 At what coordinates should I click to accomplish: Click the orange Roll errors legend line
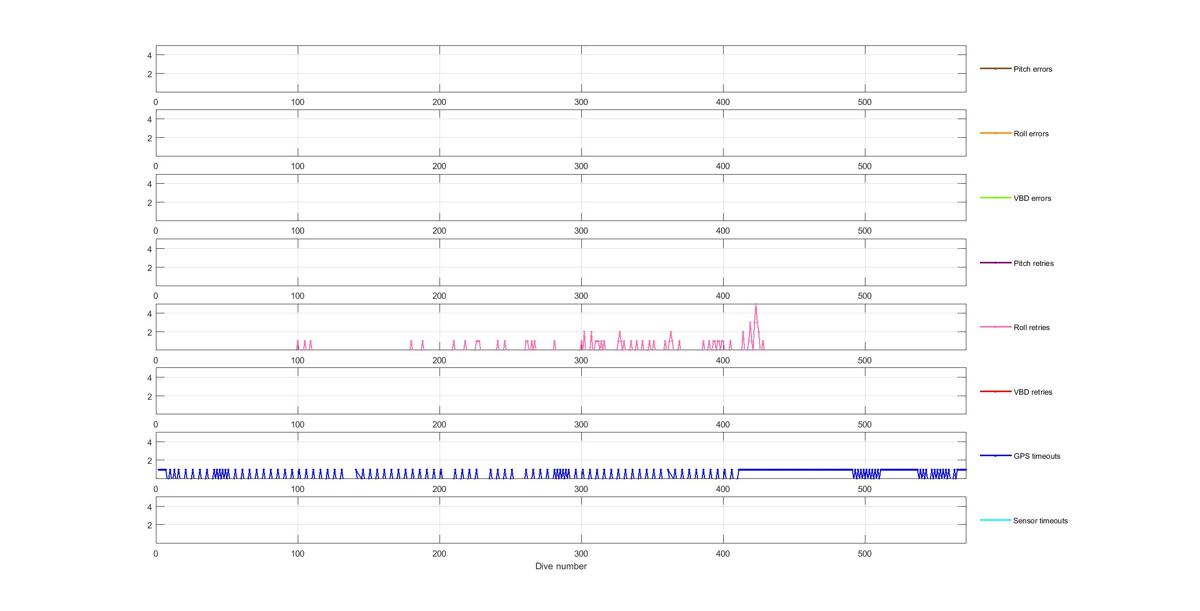pos(995,133)
